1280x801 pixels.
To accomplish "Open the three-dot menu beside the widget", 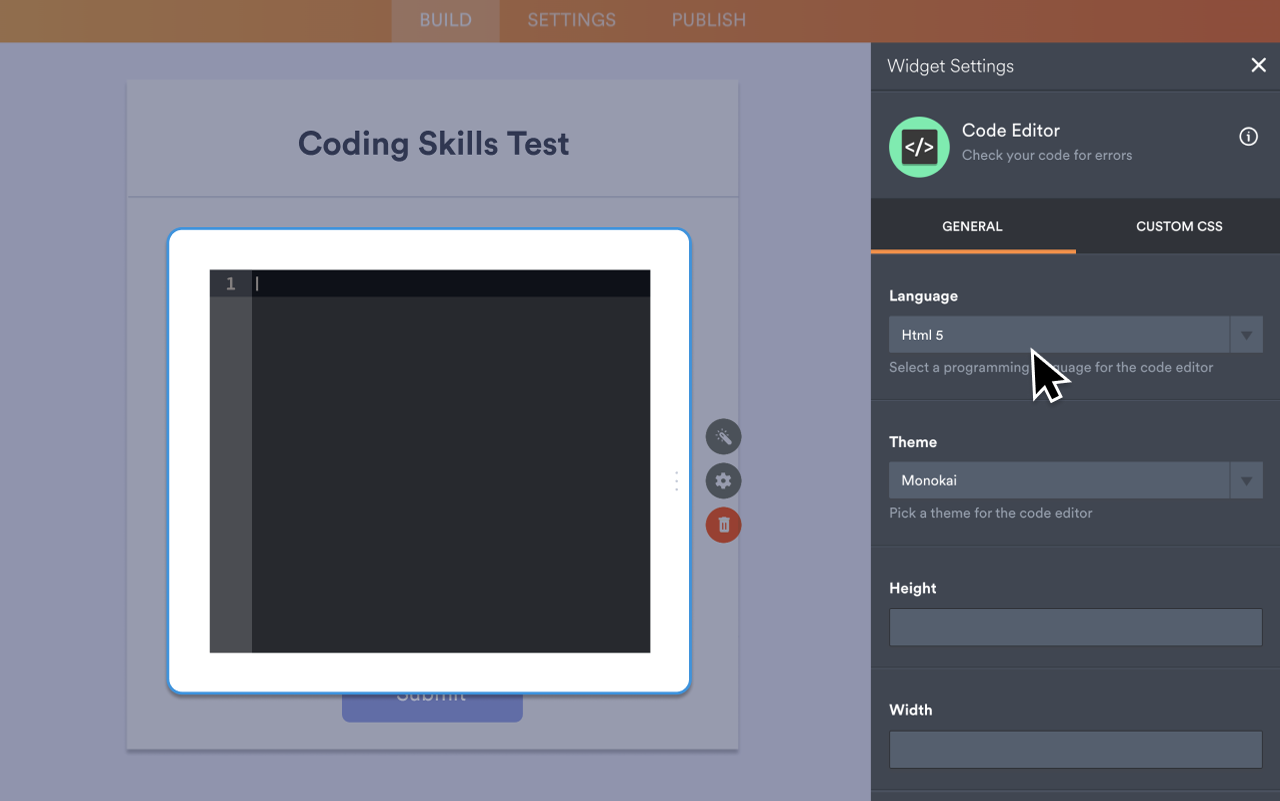I will 677,481.
